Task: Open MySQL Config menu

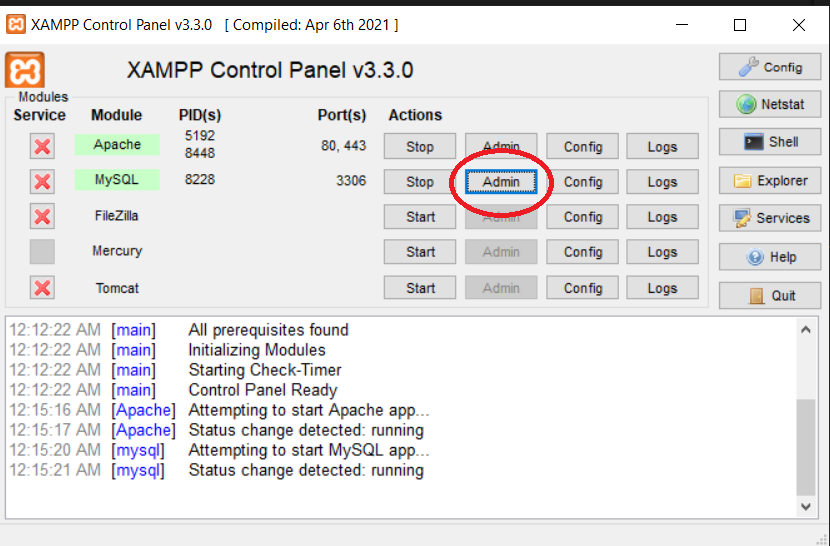Action: click(582, 182)
